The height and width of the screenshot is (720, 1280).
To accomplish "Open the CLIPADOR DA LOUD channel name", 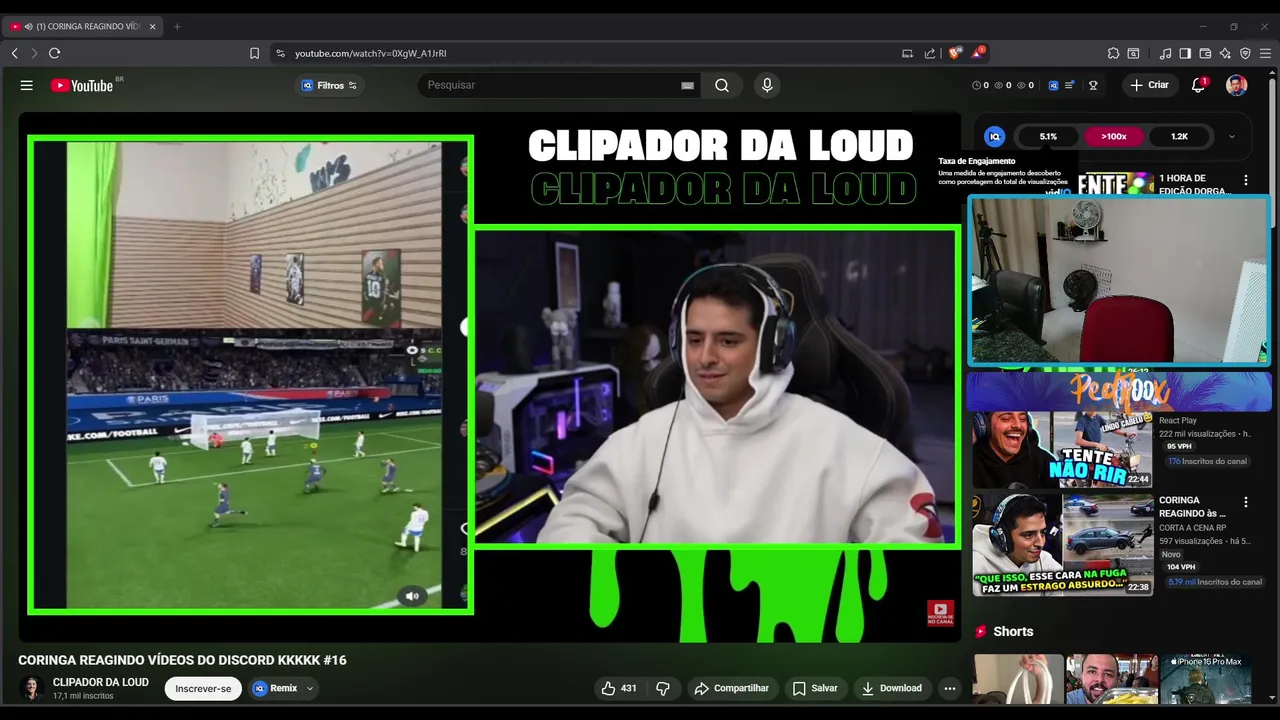I will coord(101,682).
